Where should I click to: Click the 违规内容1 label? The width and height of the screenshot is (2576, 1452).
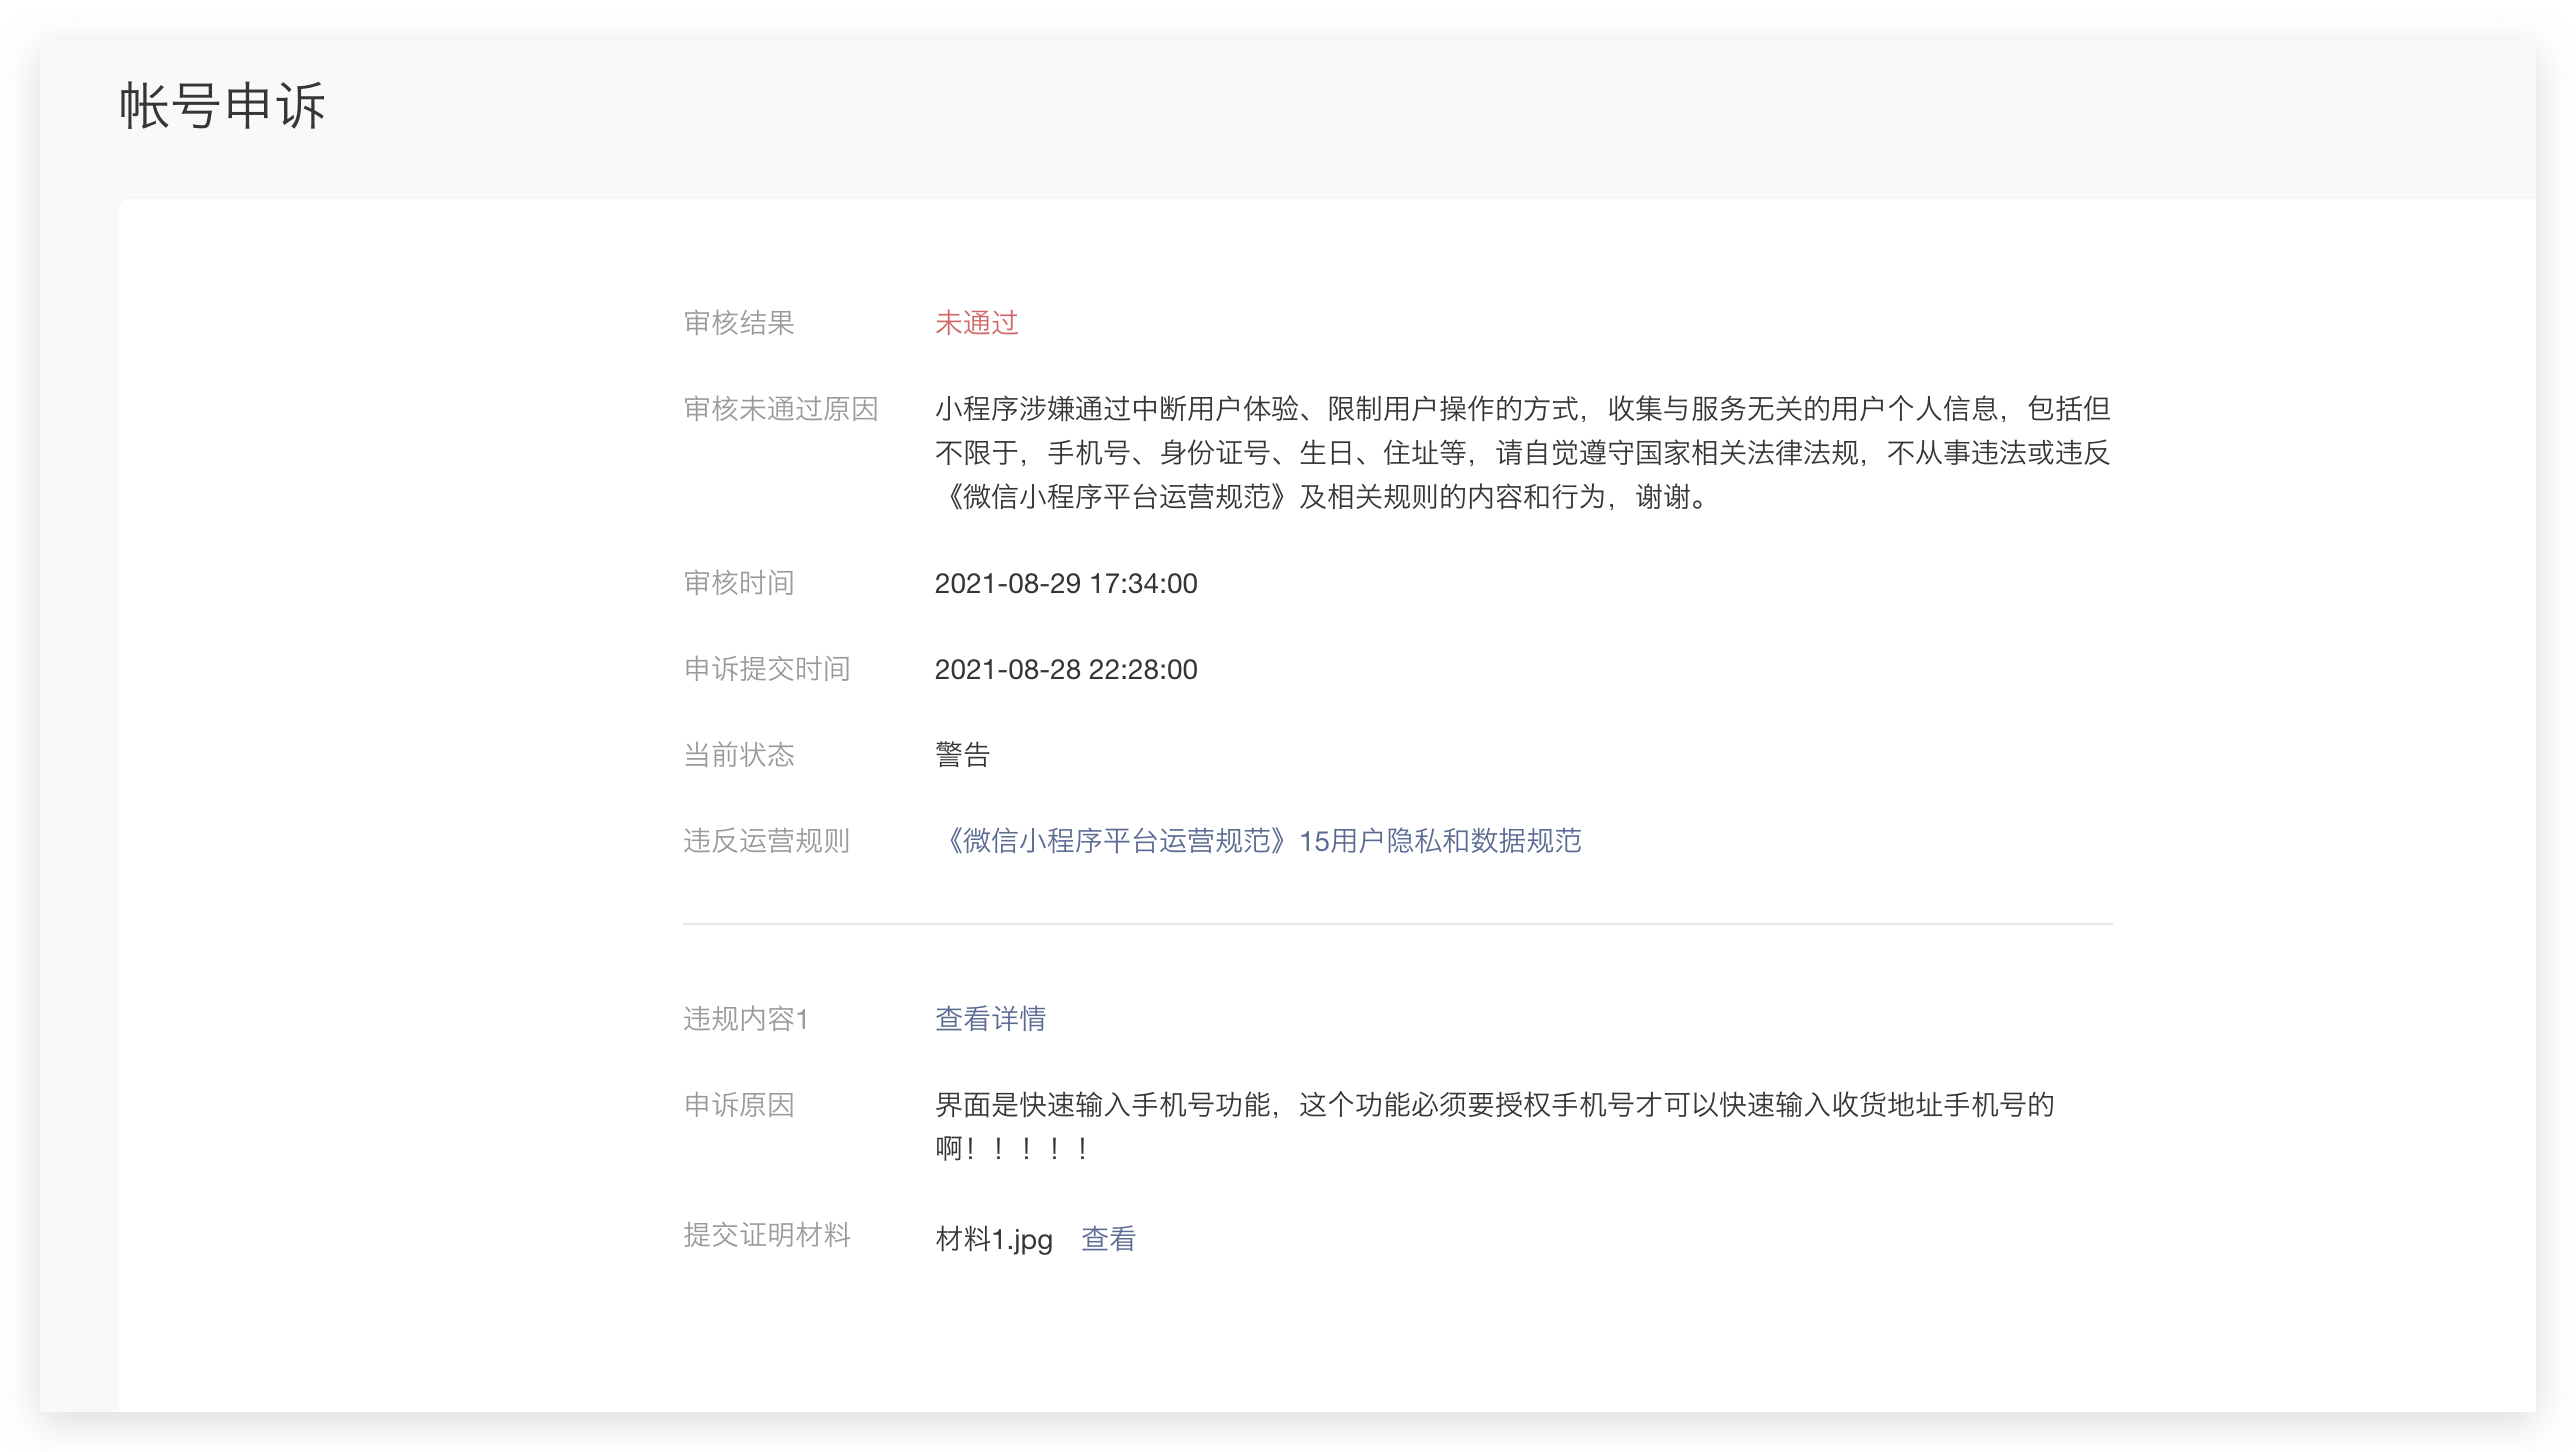pyautogui.click(x=745, y=1018)
